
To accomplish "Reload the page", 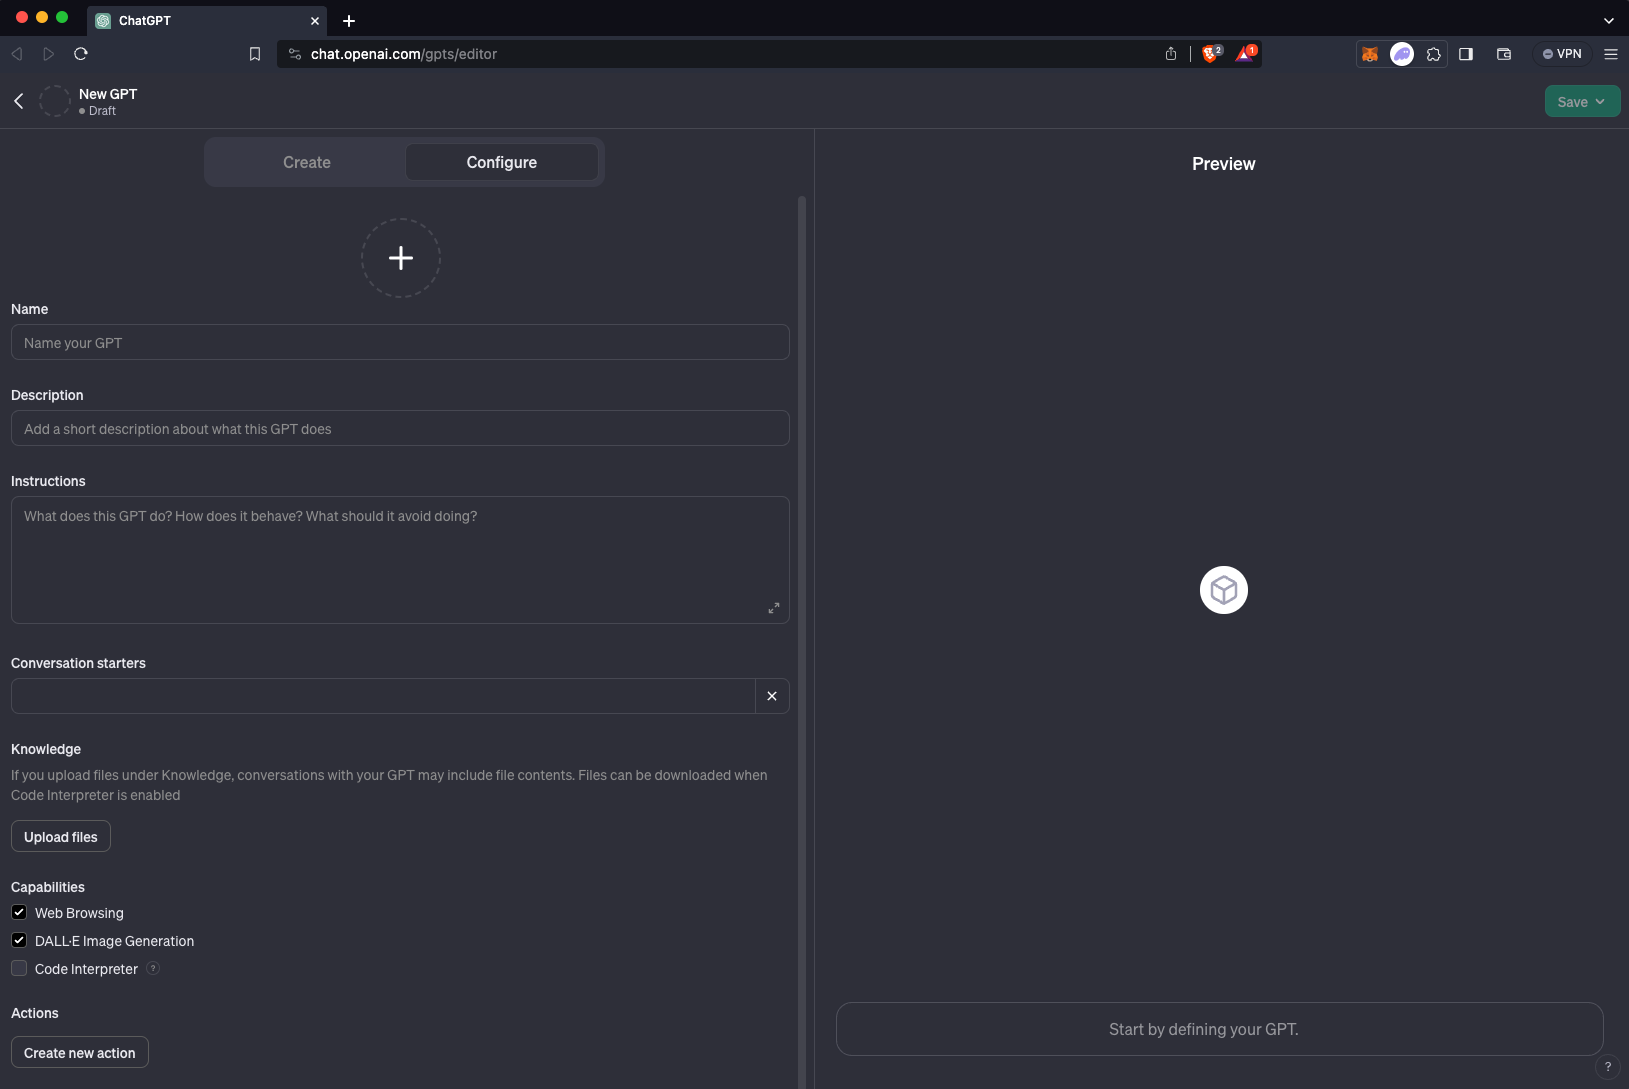I will coord(81,54).
